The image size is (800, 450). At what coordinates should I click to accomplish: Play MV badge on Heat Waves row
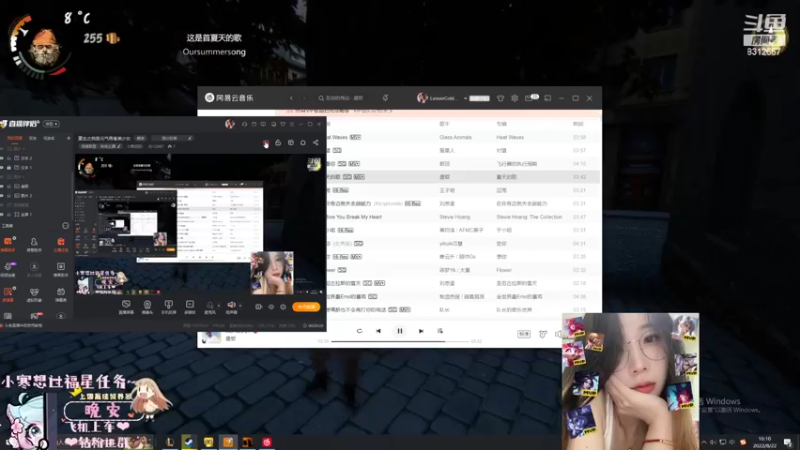[x=356, y=137]
